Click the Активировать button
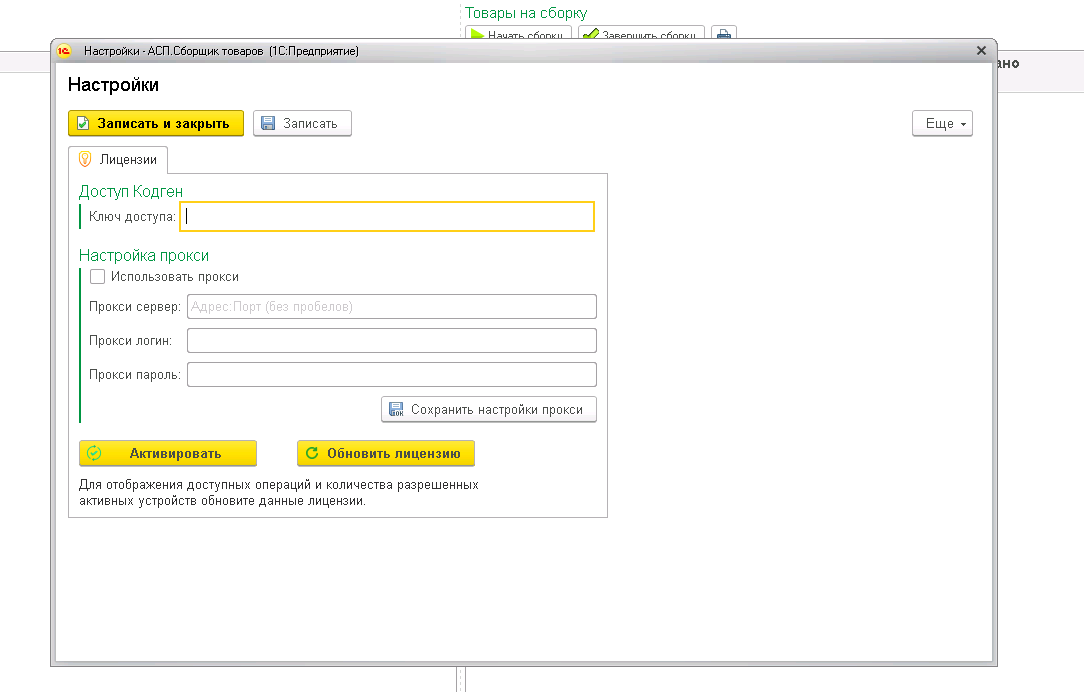 pyautogui.click(x=168, y=453)
